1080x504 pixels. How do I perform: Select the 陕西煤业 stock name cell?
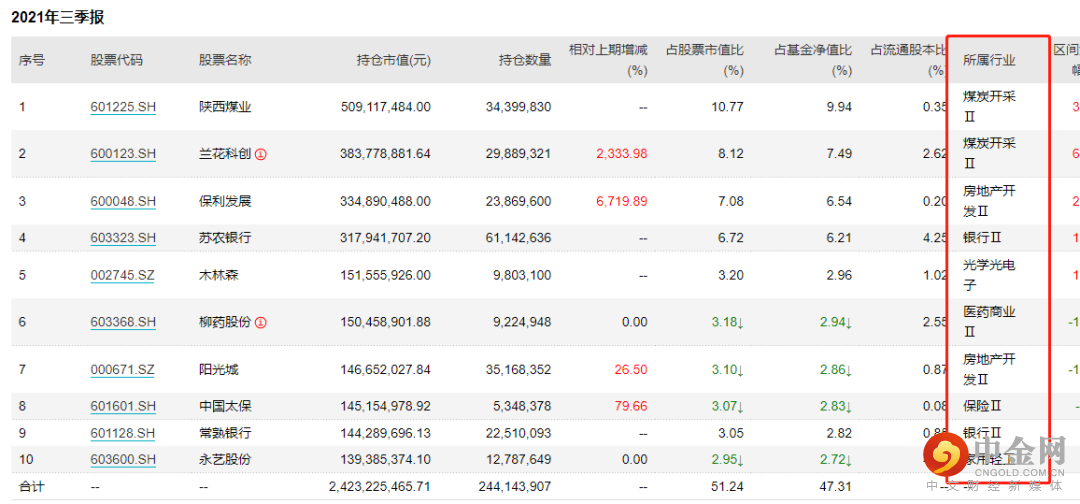(225, 107)
